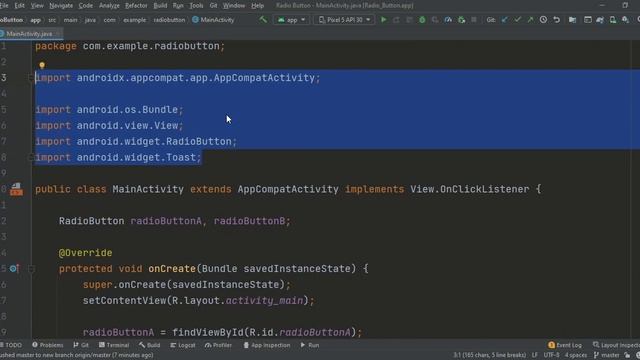Viewport: 640px width, 360px height.
Task: Open the AVD device manager icon
Action: pyautogui.click(x=613, y=20)
